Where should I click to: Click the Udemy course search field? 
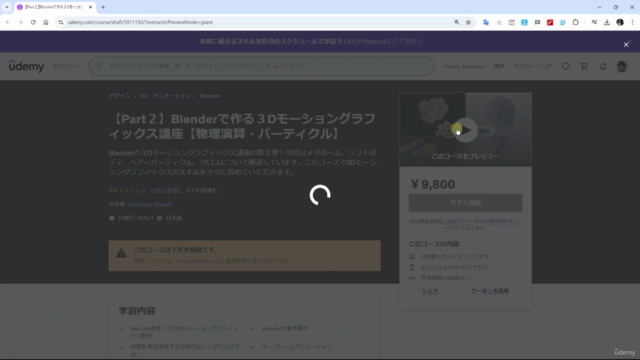tap(262, 66)
